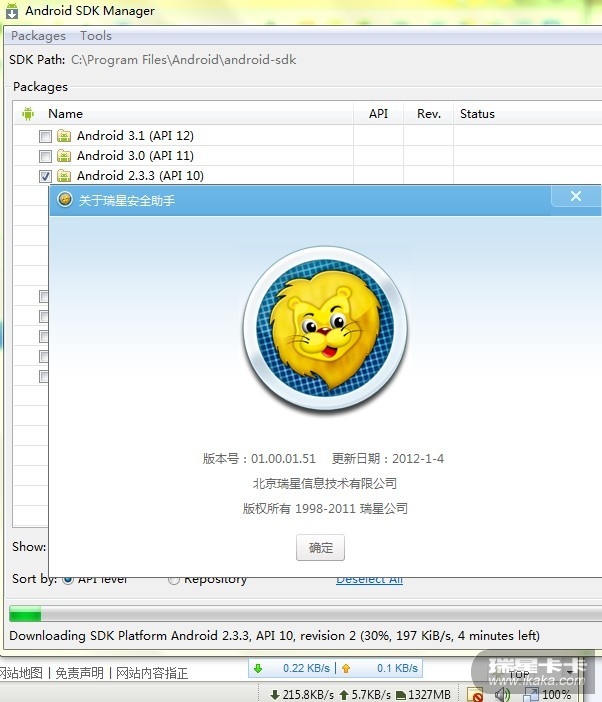This screenshot has height=702, width=602.
Task: Click the lion logo in the about dialog
Action: click(325, 328)
